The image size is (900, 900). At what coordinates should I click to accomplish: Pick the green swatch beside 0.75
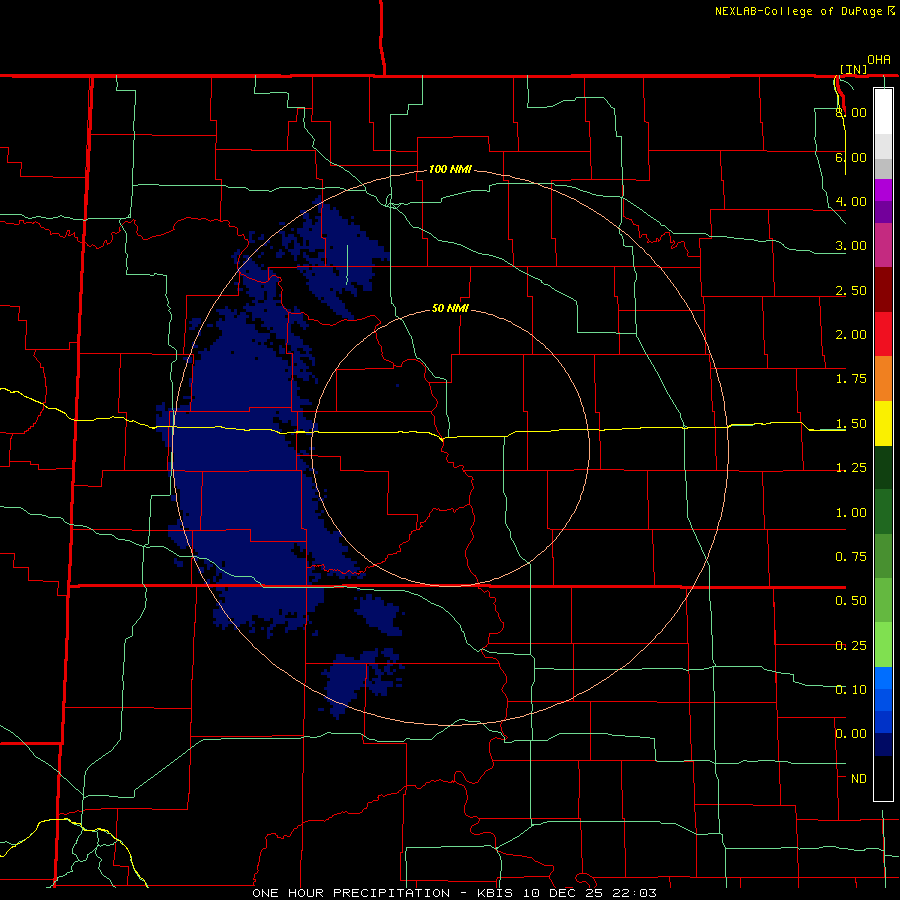[x=883, y=556]
